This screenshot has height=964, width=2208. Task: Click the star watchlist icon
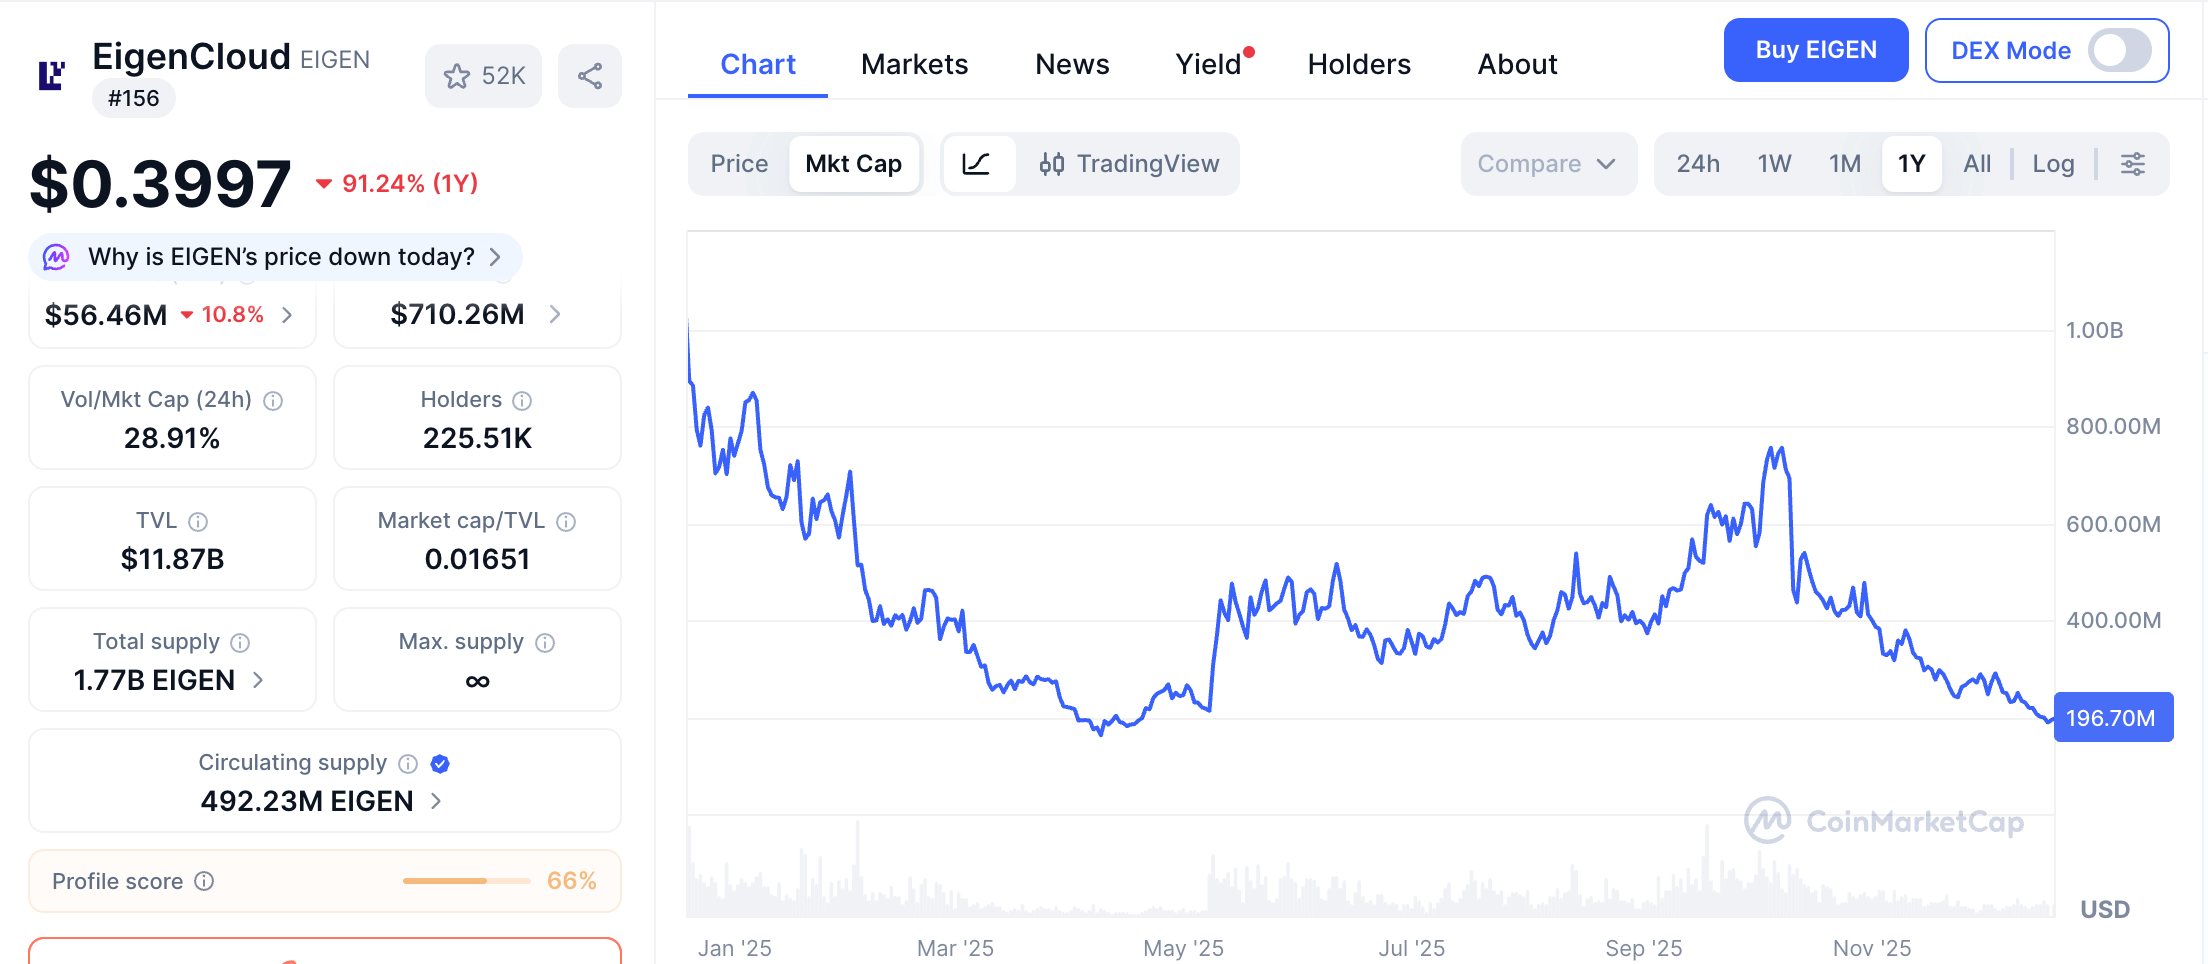[x=458, y=76]
